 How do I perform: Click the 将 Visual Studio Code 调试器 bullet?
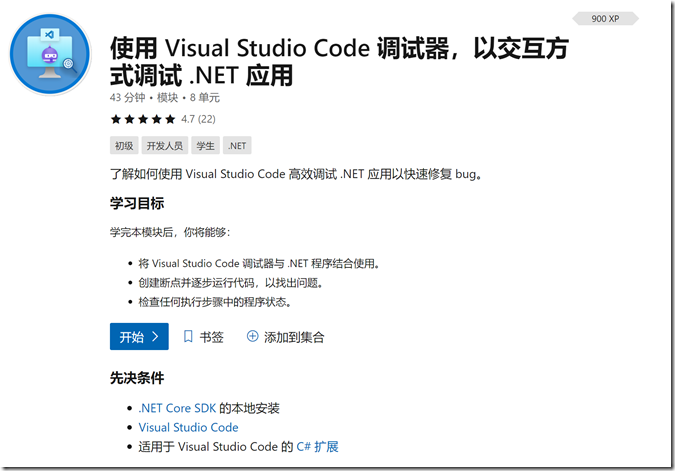259,263
